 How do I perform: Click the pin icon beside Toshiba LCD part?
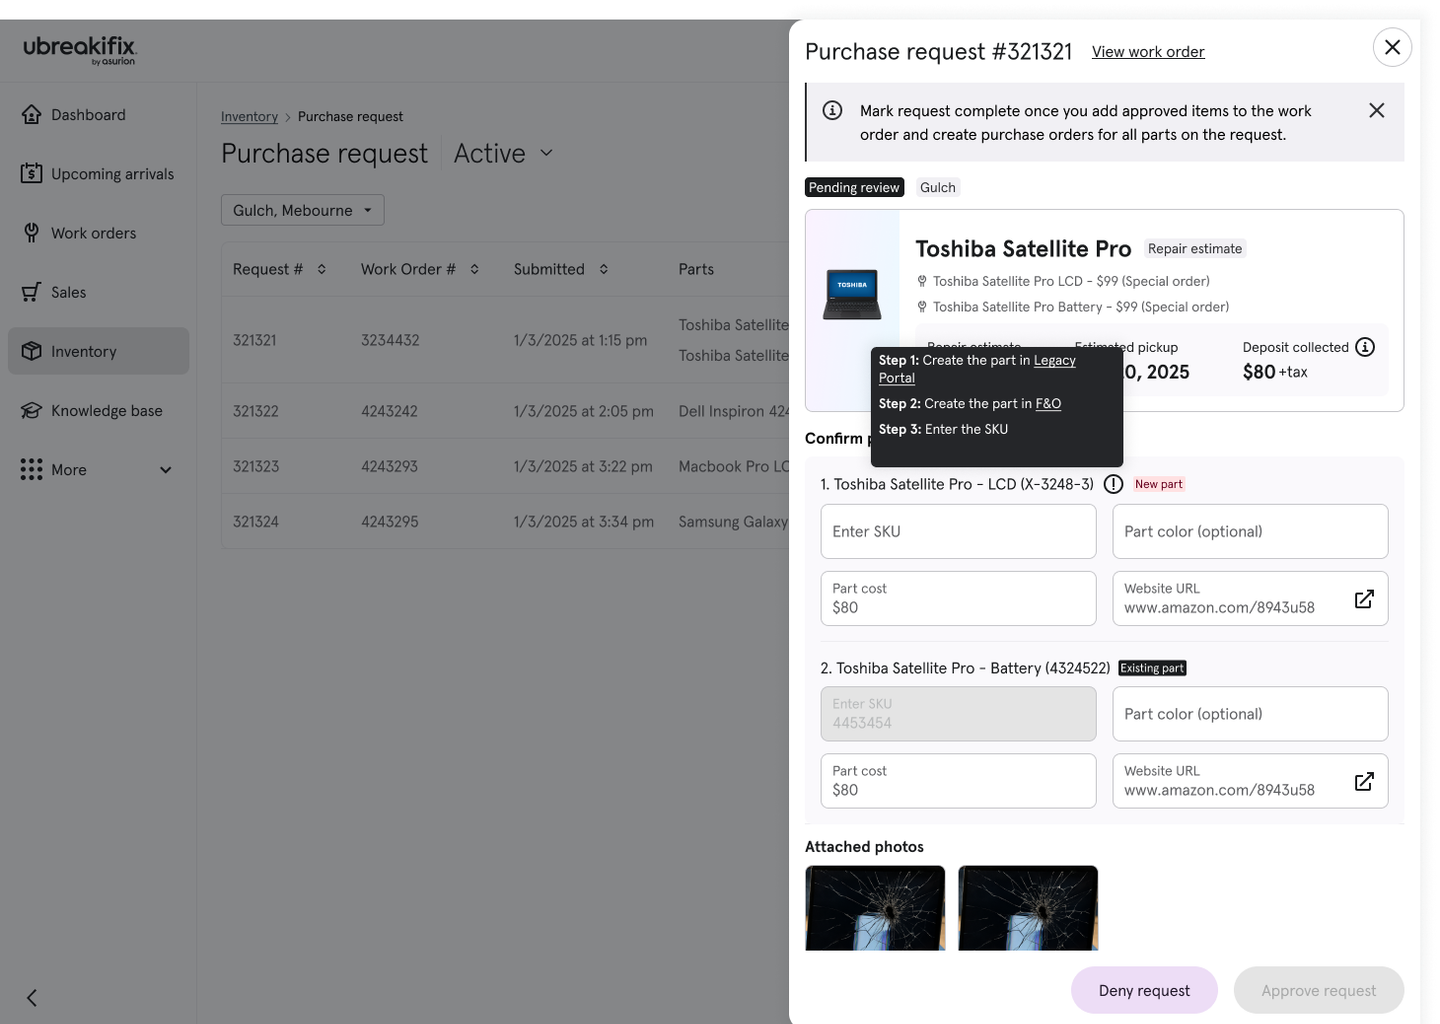[x=922, y=281]
